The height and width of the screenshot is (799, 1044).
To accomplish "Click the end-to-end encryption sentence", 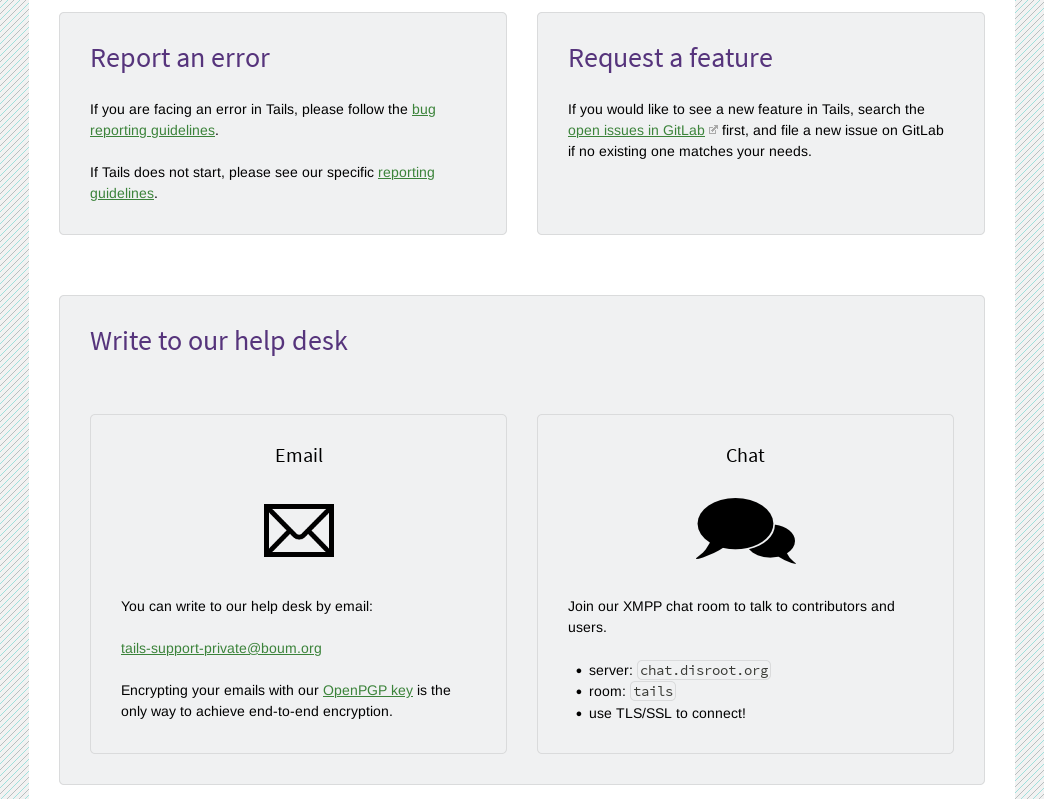I will (x=286, y=701).
